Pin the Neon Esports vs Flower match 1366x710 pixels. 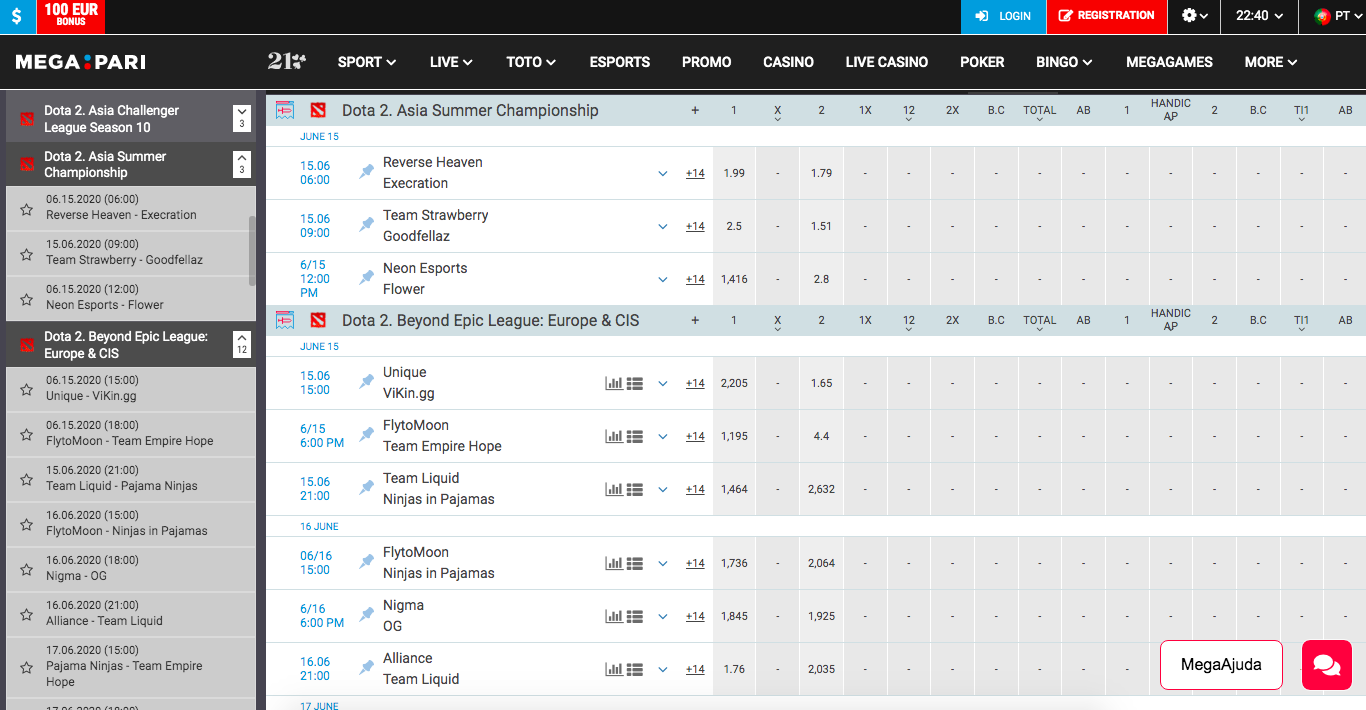tap(367, 278)
